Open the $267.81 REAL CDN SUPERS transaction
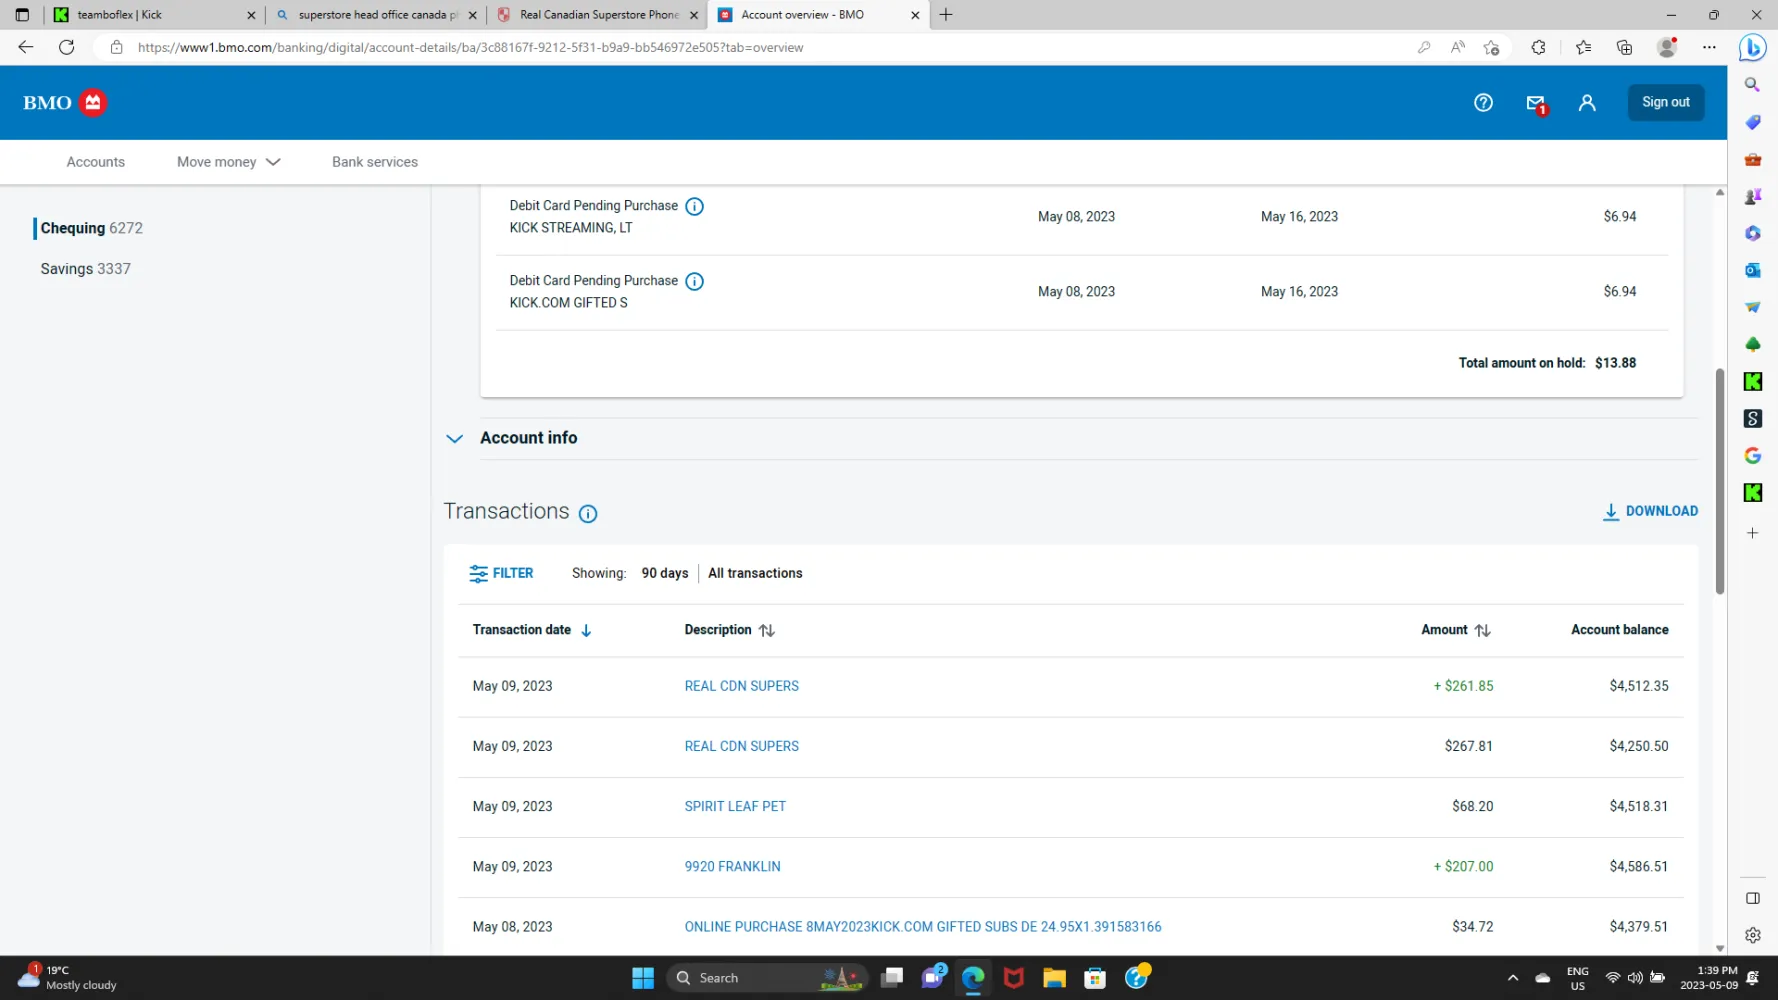Screen dimensions: 1778x1000 741,746
